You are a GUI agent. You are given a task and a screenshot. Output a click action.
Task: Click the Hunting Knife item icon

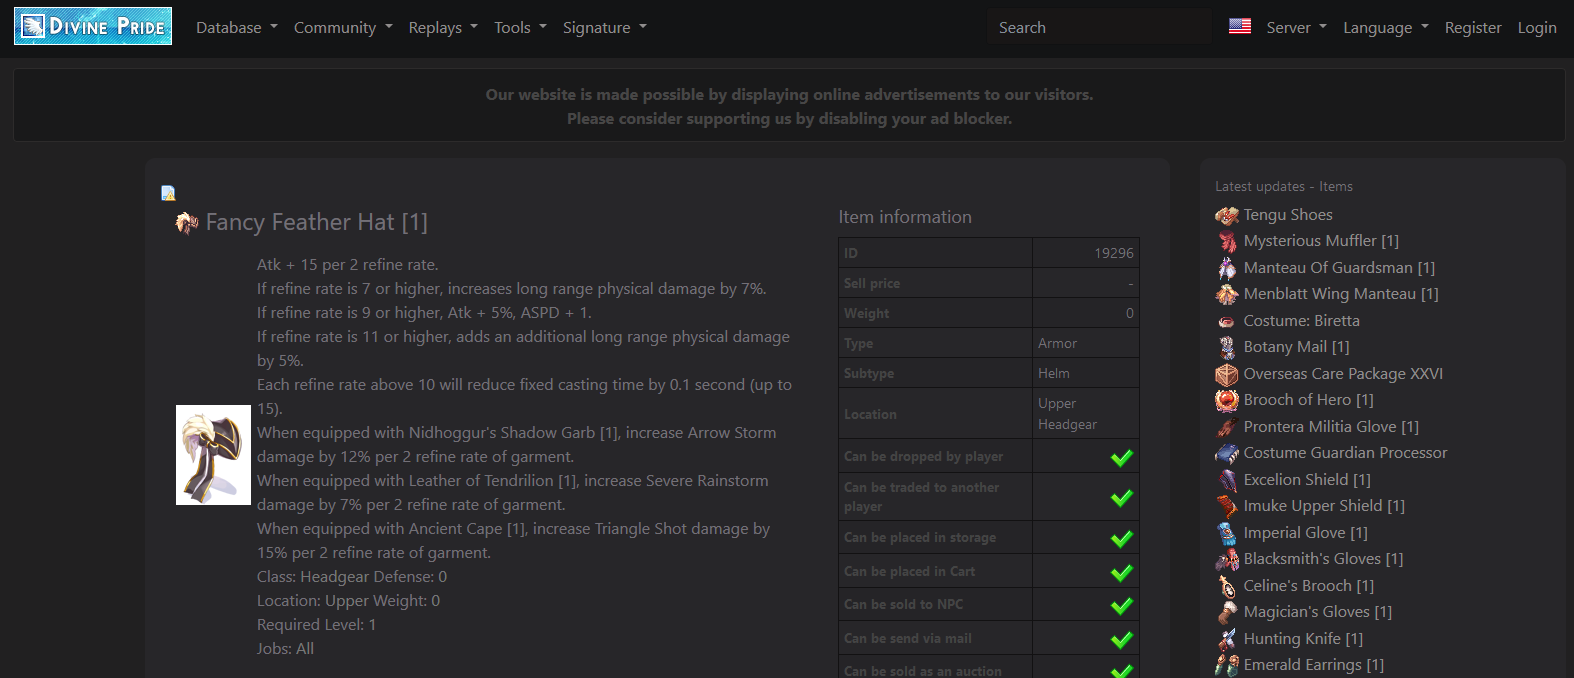(x=1227, y=639)
